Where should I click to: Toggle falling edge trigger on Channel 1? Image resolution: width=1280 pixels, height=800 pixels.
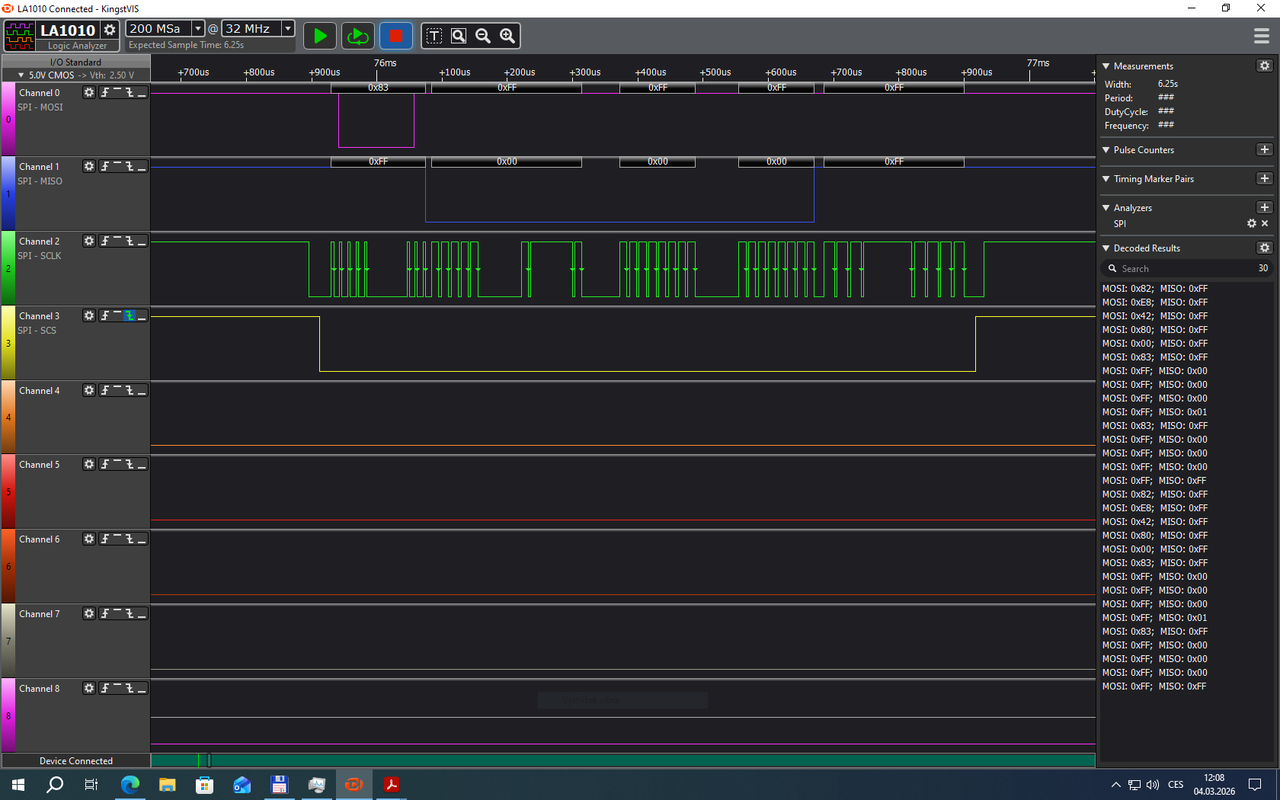pyautogui.click(x=129, y=166)
